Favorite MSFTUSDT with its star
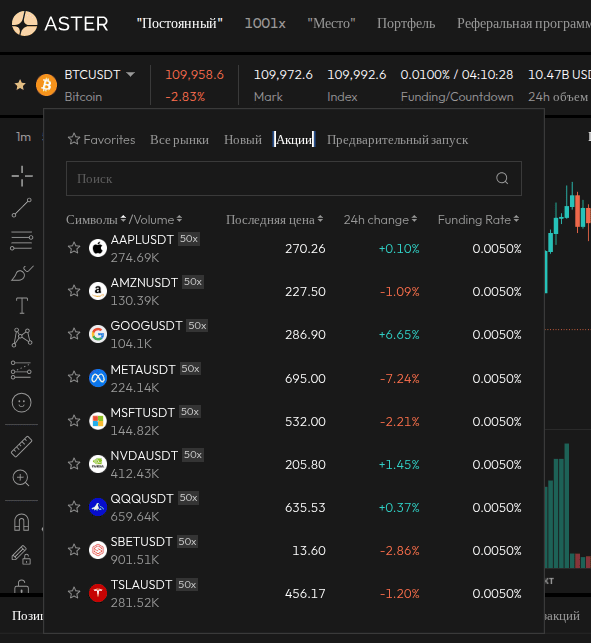The image size is (591, 643). pos(74,421)
